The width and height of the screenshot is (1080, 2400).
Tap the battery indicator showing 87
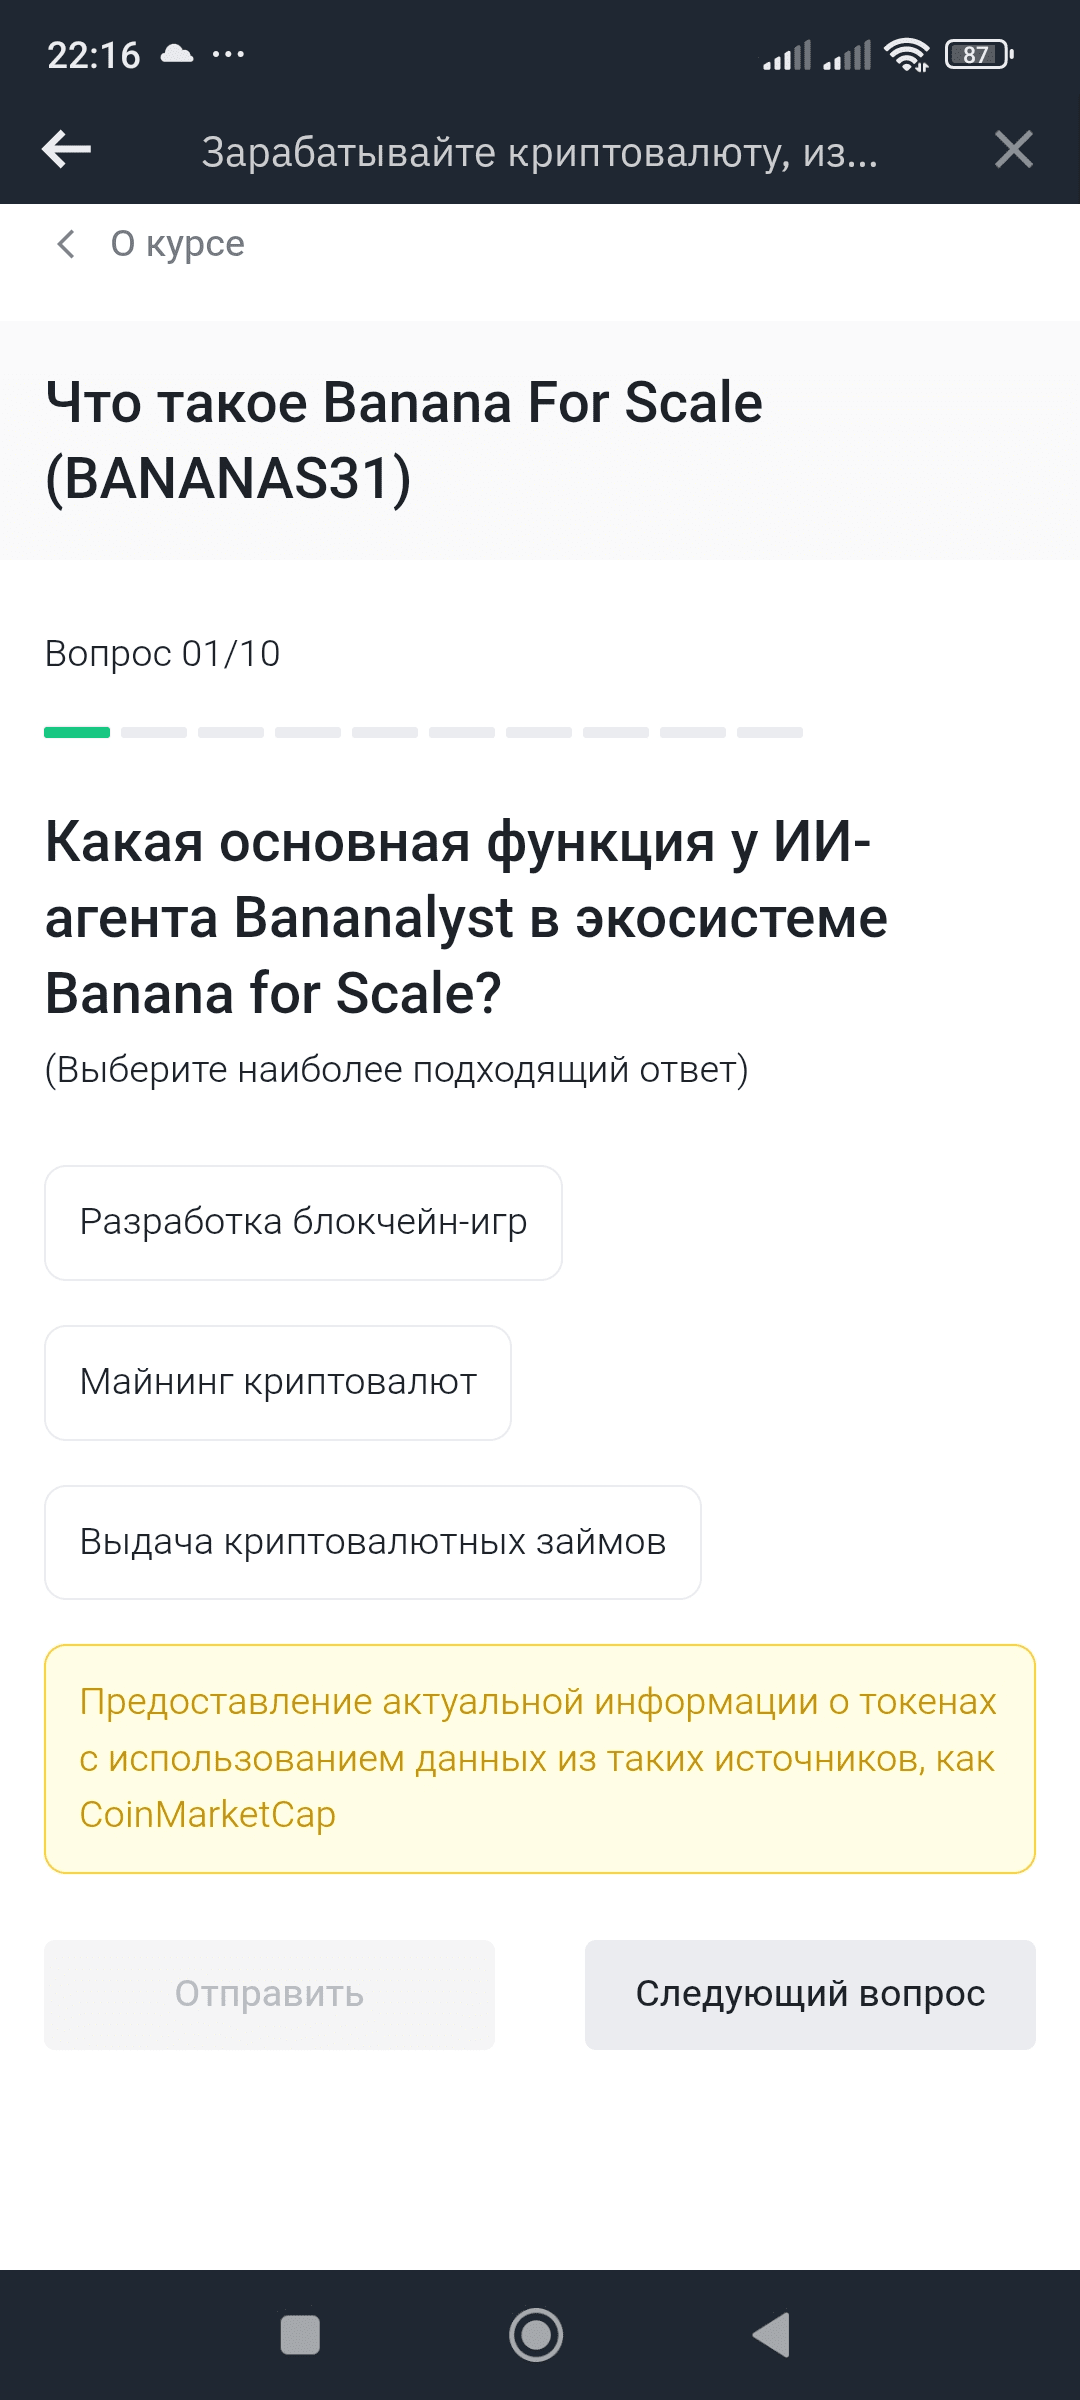(x=978, y=55)
